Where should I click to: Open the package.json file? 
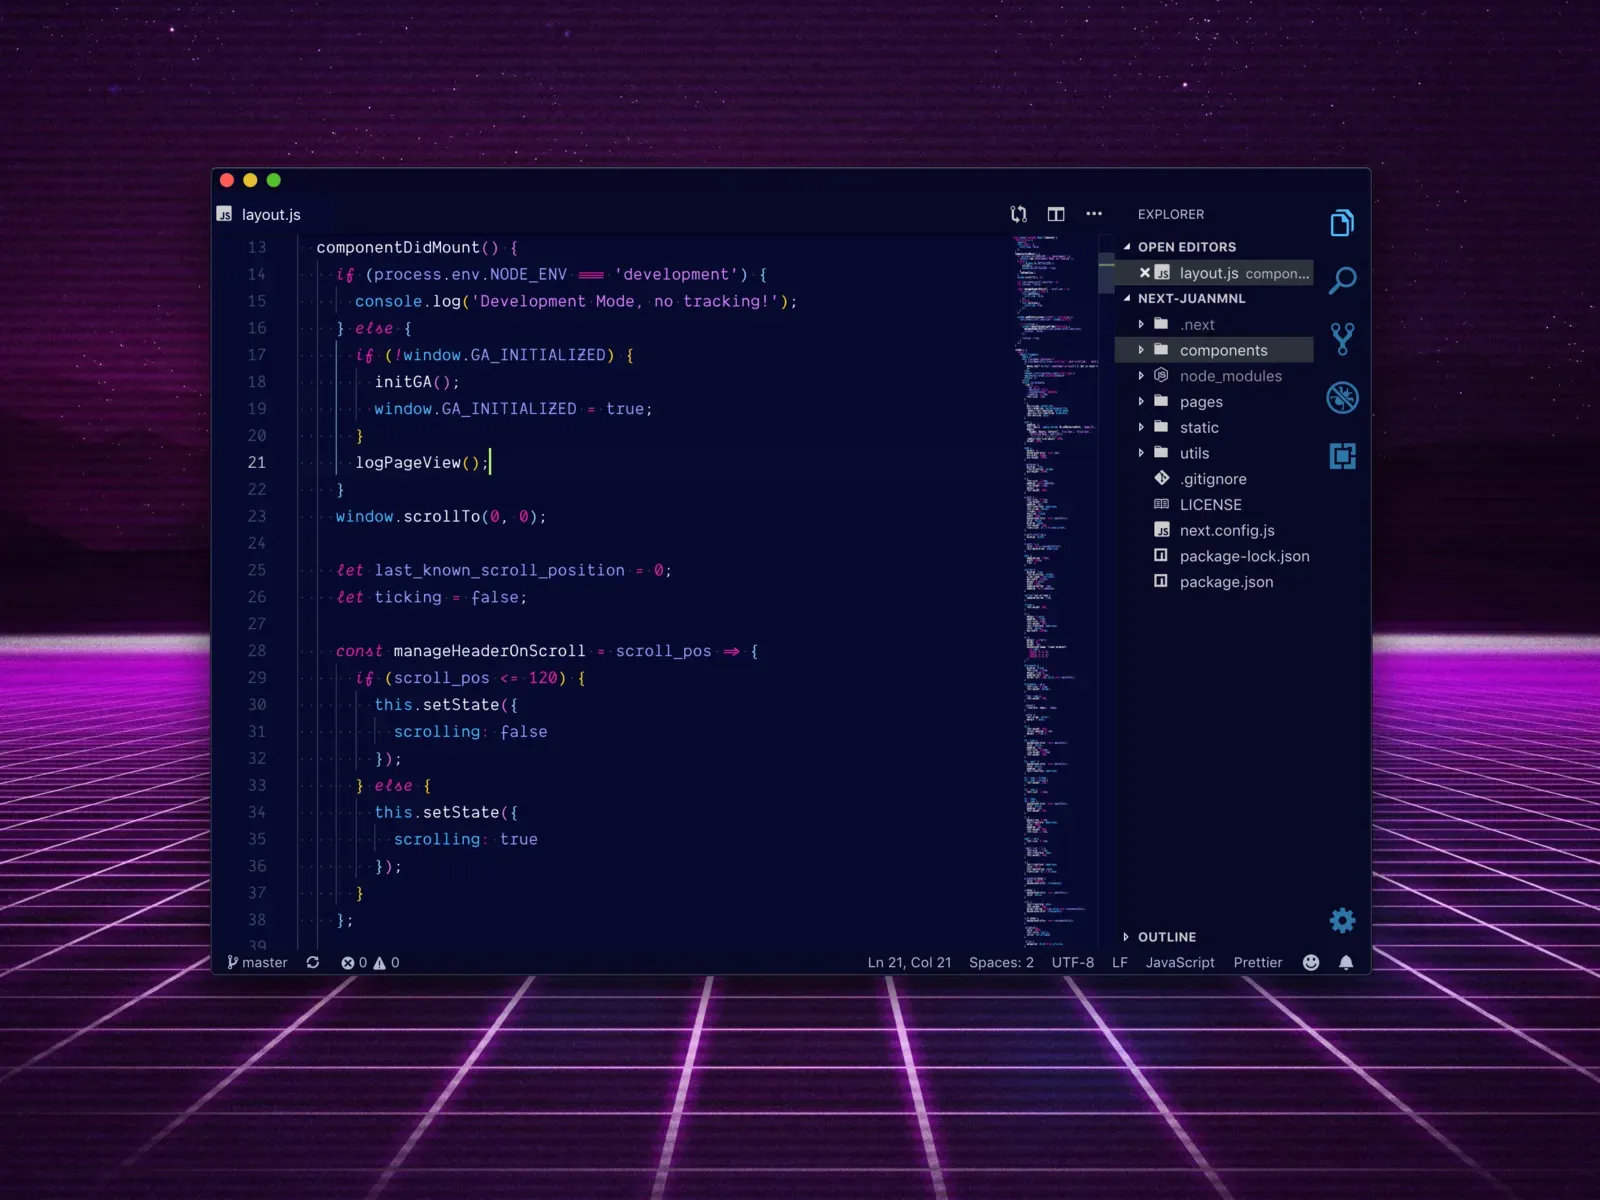point(1226,581)
